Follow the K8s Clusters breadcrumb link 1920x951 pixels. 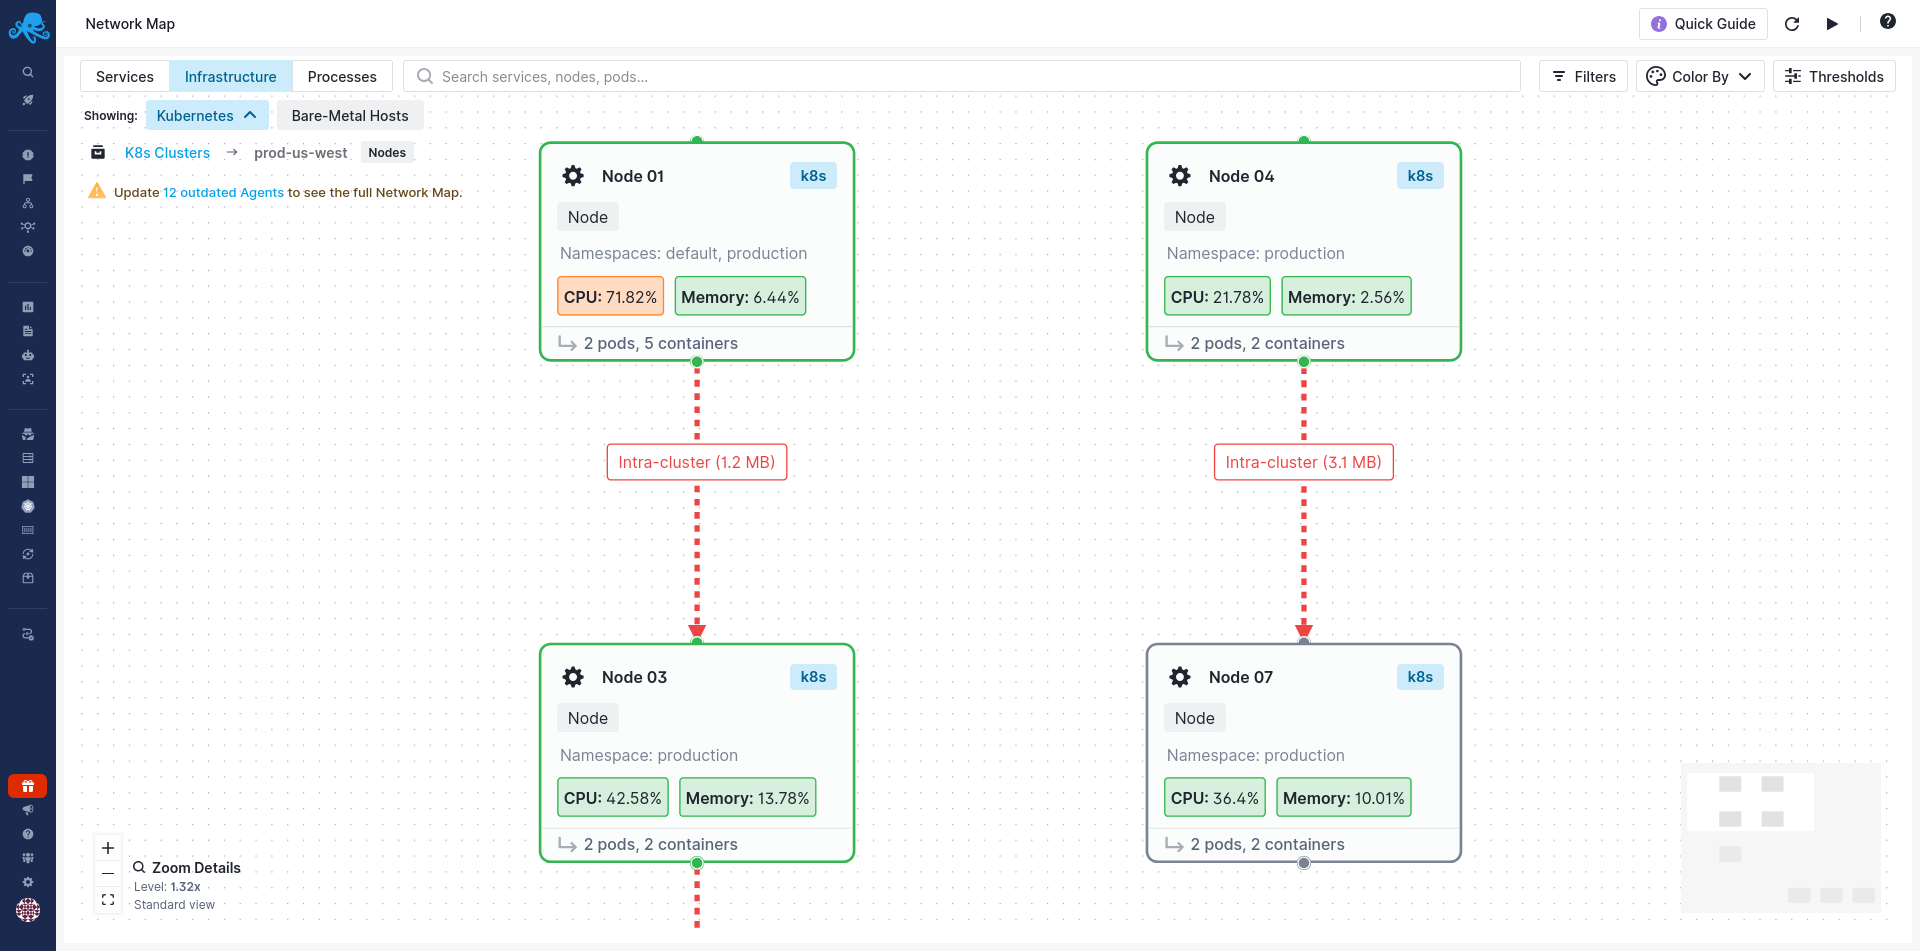(167, 152)
